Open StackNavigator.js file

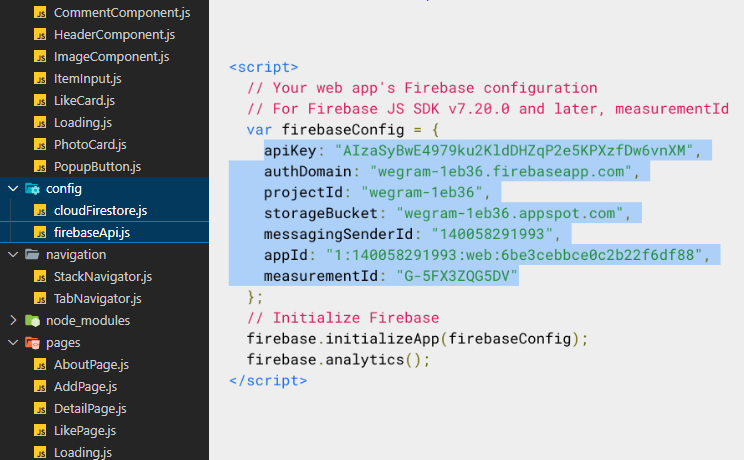tap(102, 276)
